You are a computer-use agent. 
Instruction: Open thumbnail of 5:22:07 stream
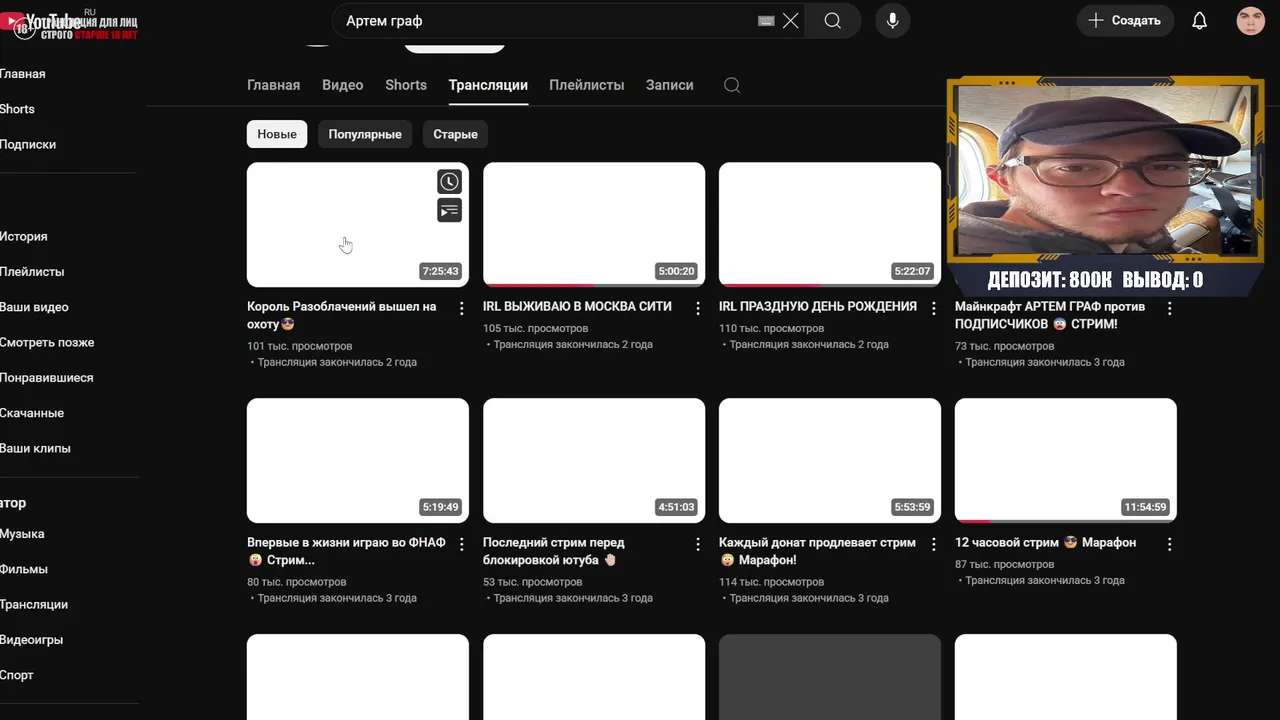[x=830, y=225]
